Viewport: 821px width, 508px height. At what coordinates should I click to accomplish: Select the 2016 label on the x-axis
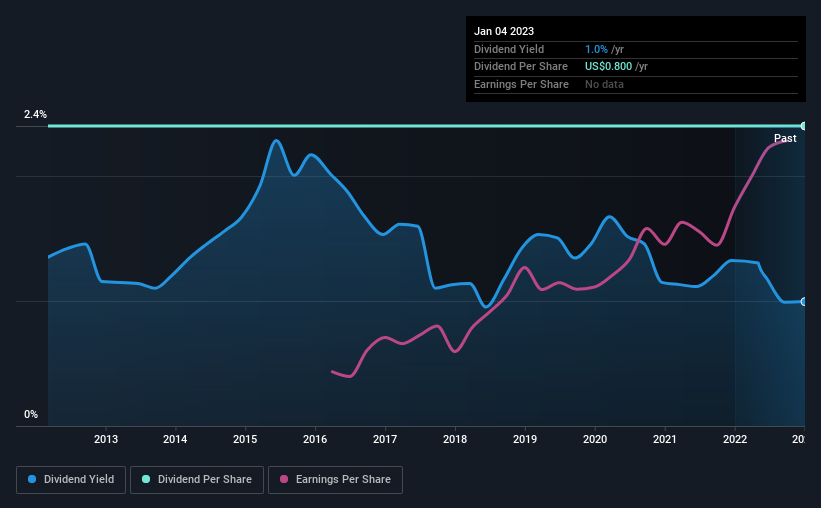click(315, 439)
